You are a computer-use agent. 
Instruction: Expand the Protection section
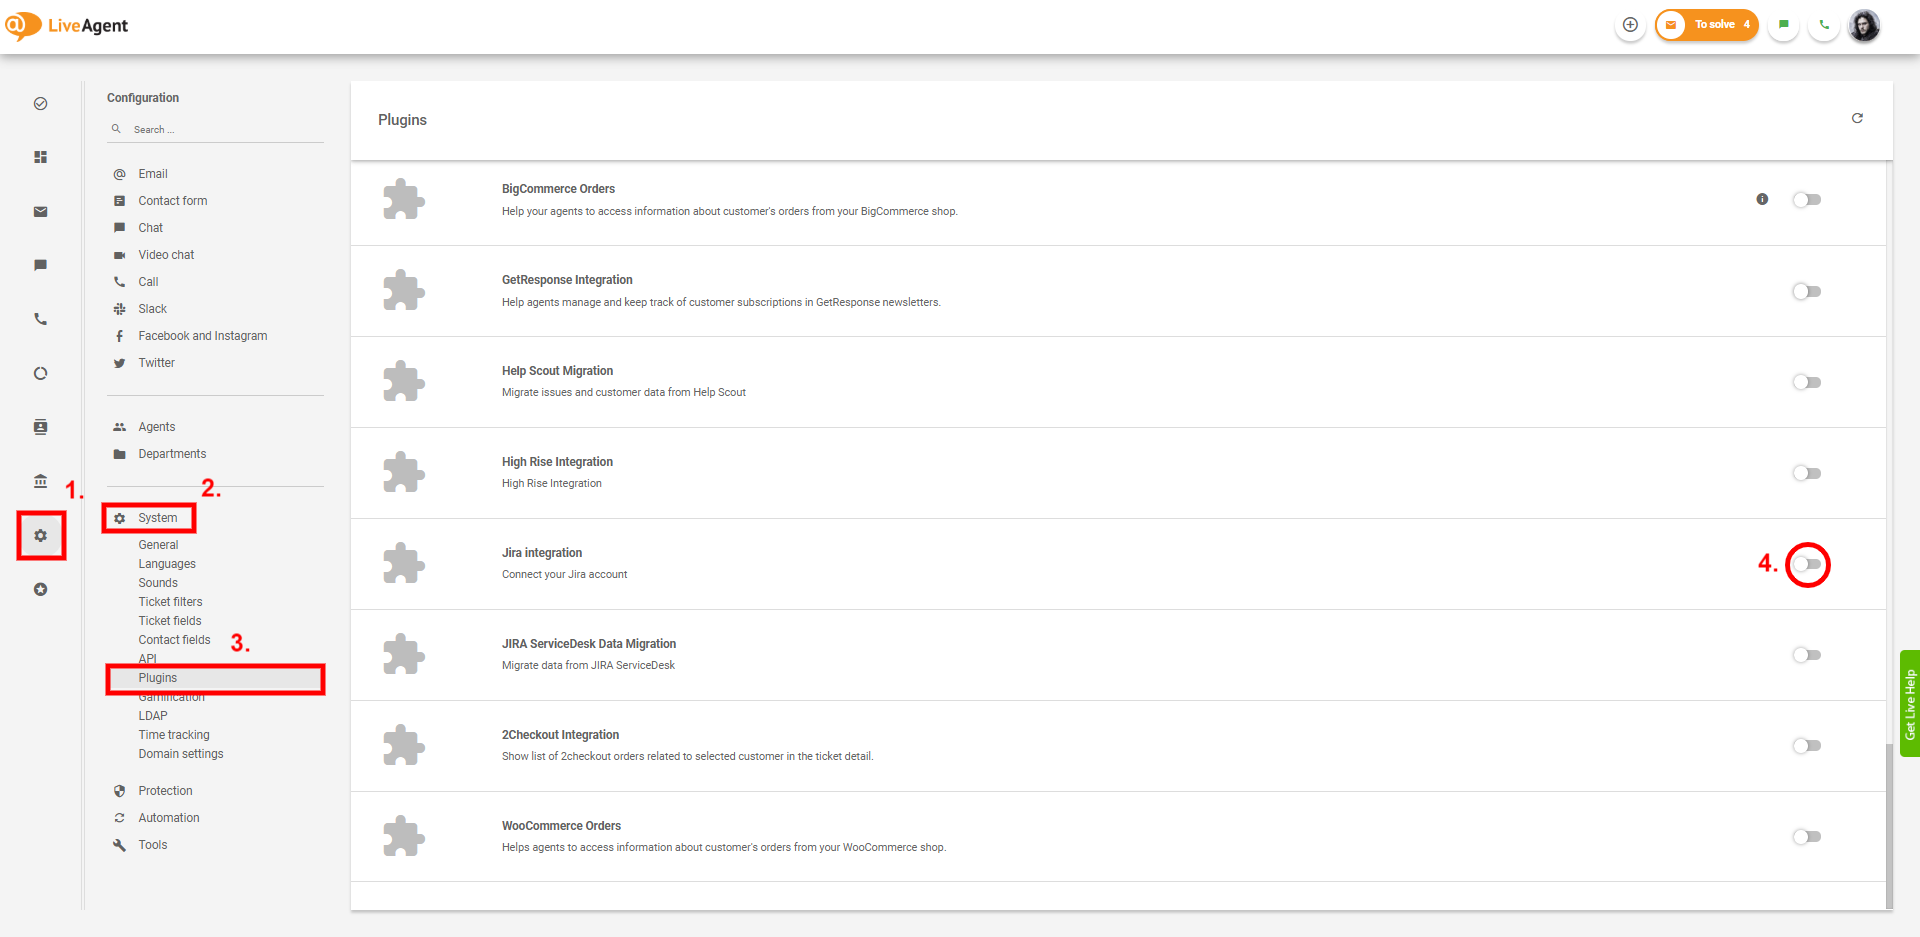[165, 791]
